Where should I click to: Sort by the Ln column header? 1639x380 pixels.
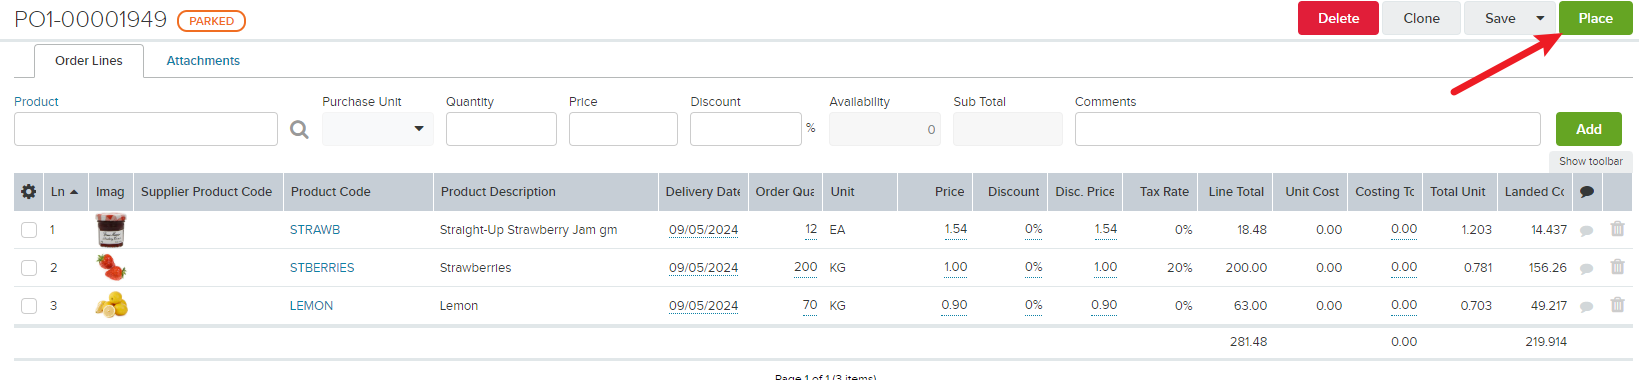[64, 192]
